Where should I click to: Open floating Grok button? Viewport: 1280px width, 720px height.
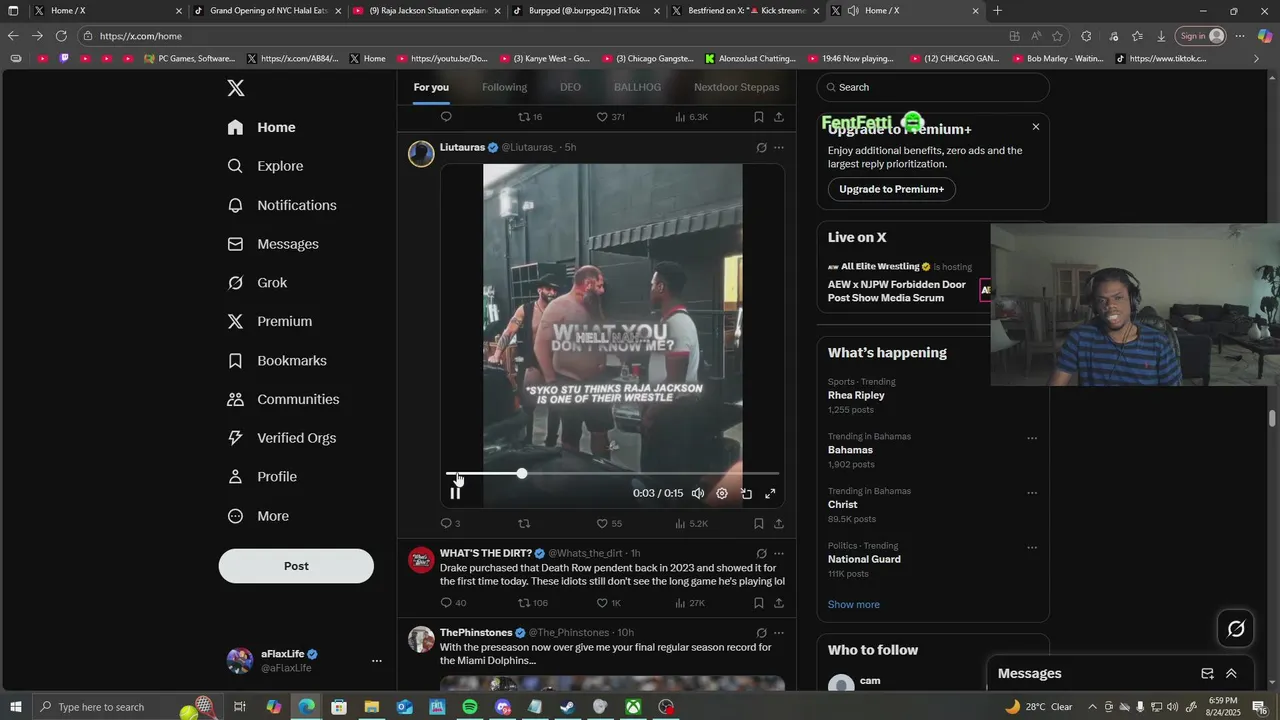pos(1236,629)
